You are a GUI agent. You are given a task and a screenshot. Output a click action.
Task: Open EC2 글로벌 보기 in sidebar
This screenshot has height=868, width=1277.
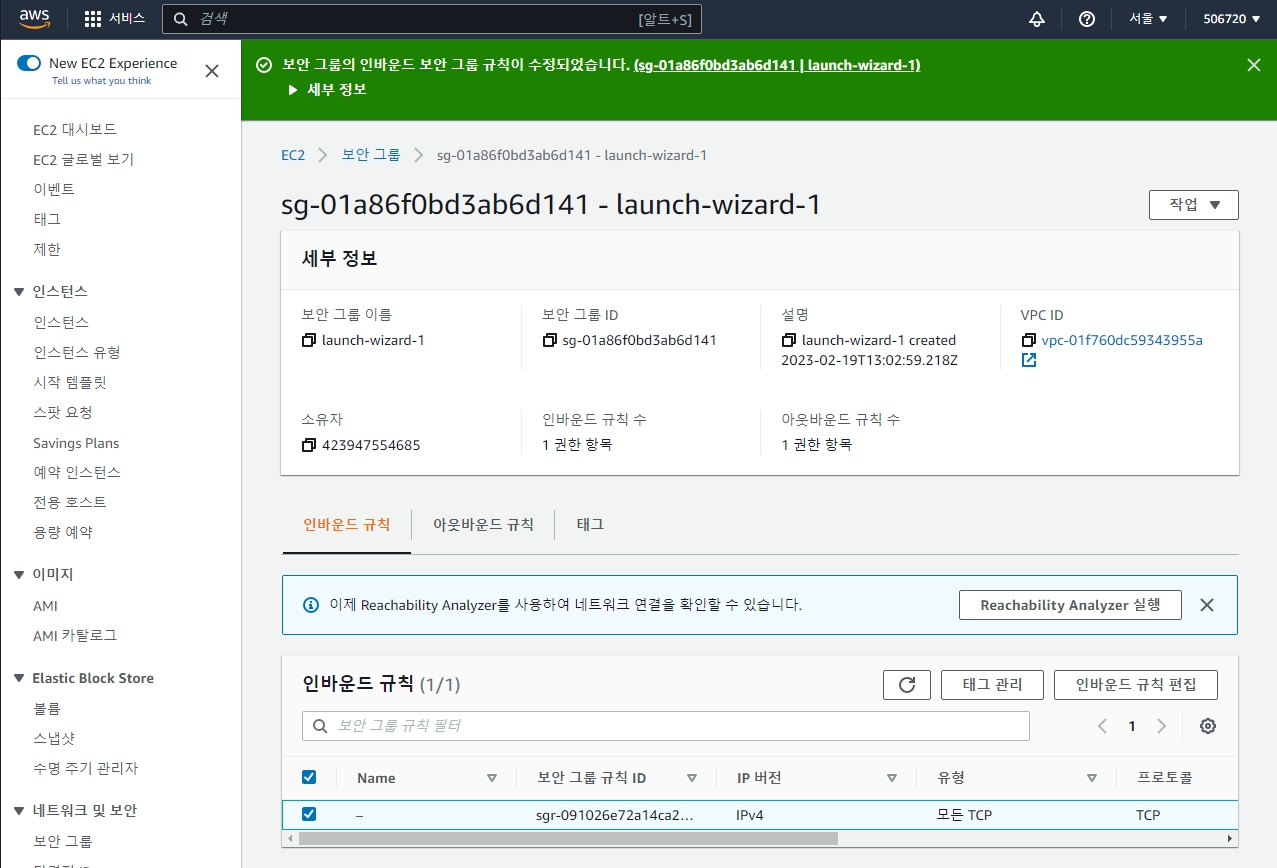coord(83,160)
